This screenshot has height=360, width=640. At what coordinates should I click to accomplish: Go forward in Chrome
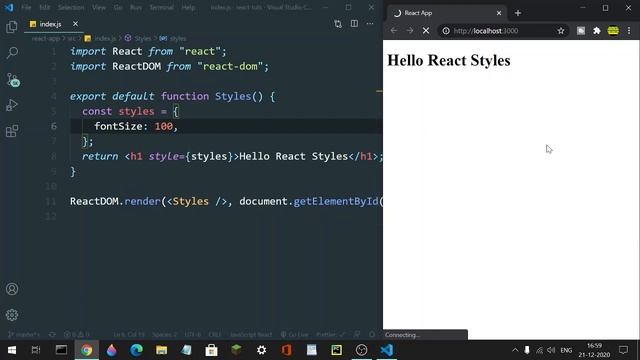(x=410, y=31)
